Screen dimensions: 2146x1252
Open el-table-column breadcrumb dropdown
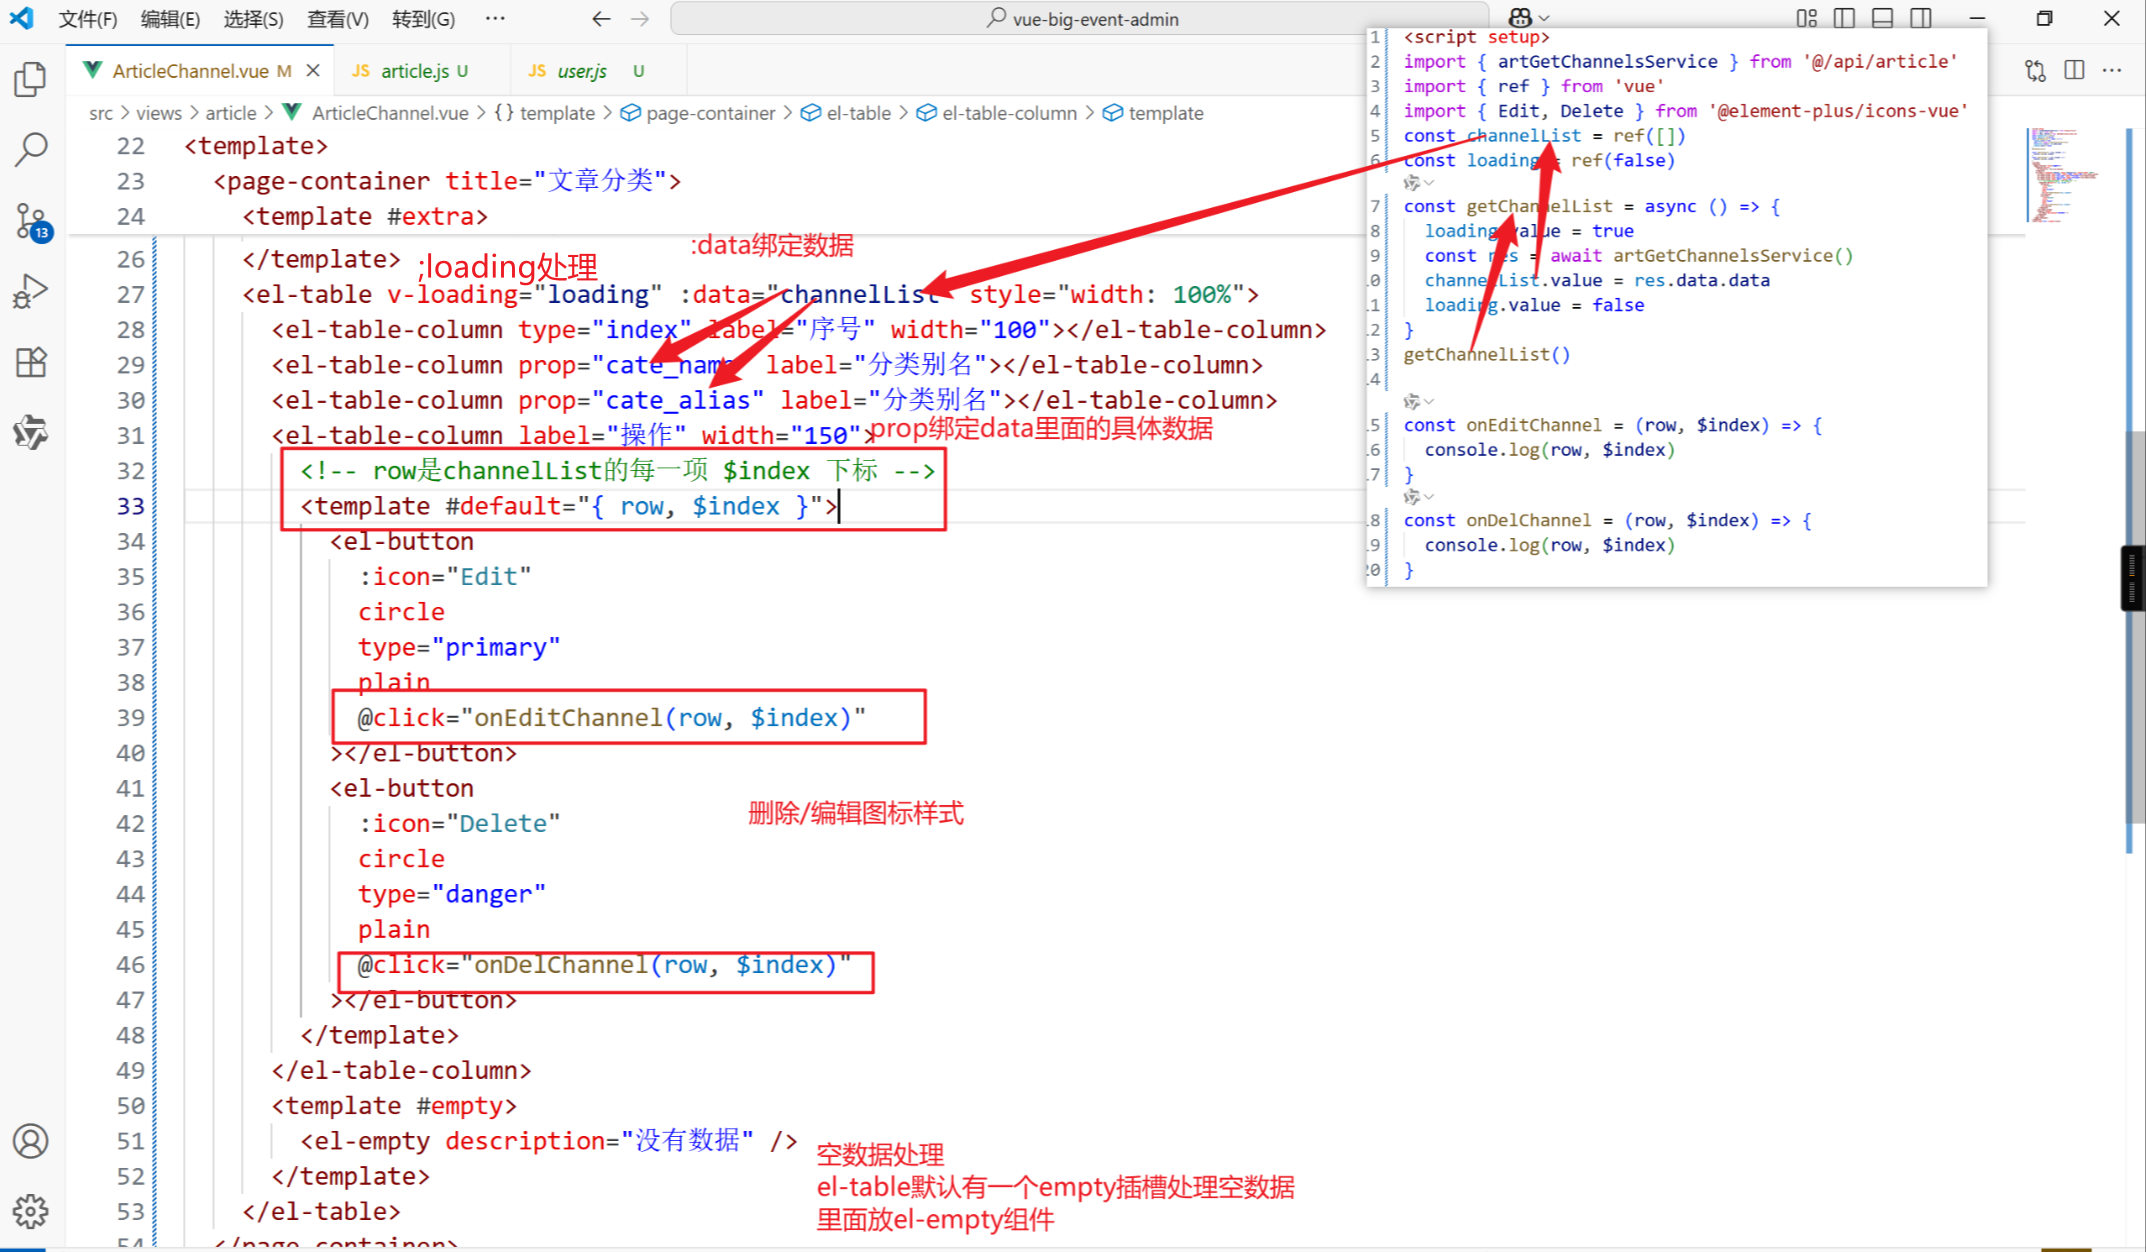tap(1008, 113)
